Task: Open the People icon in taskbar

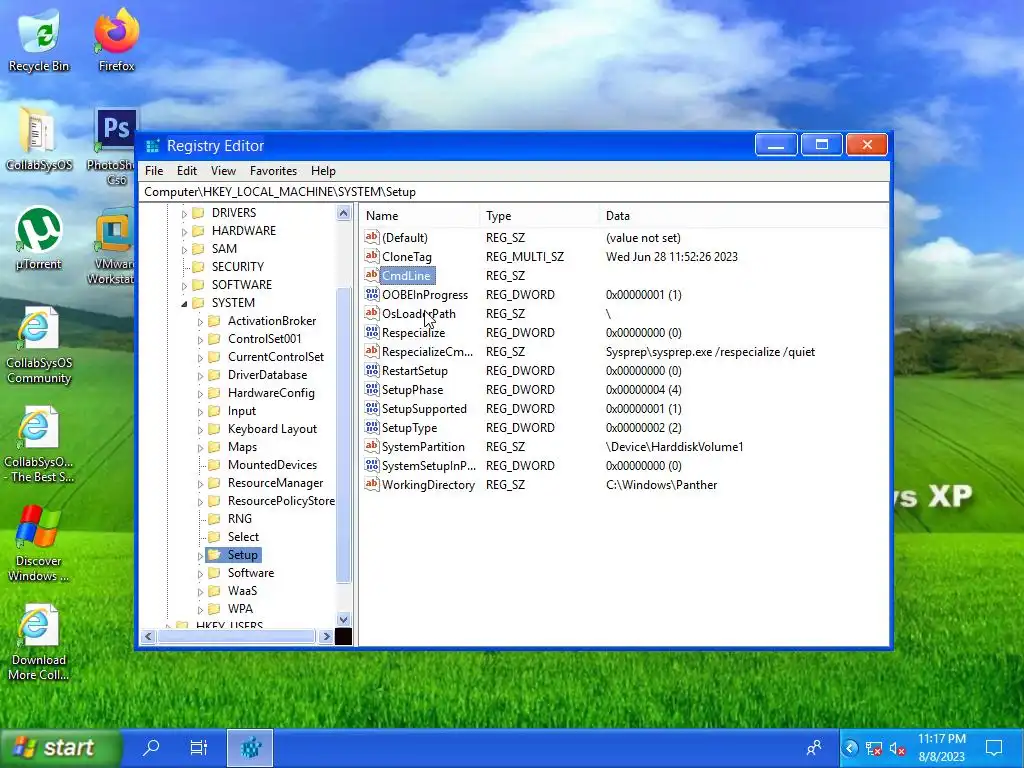Action: pos(814,748)
